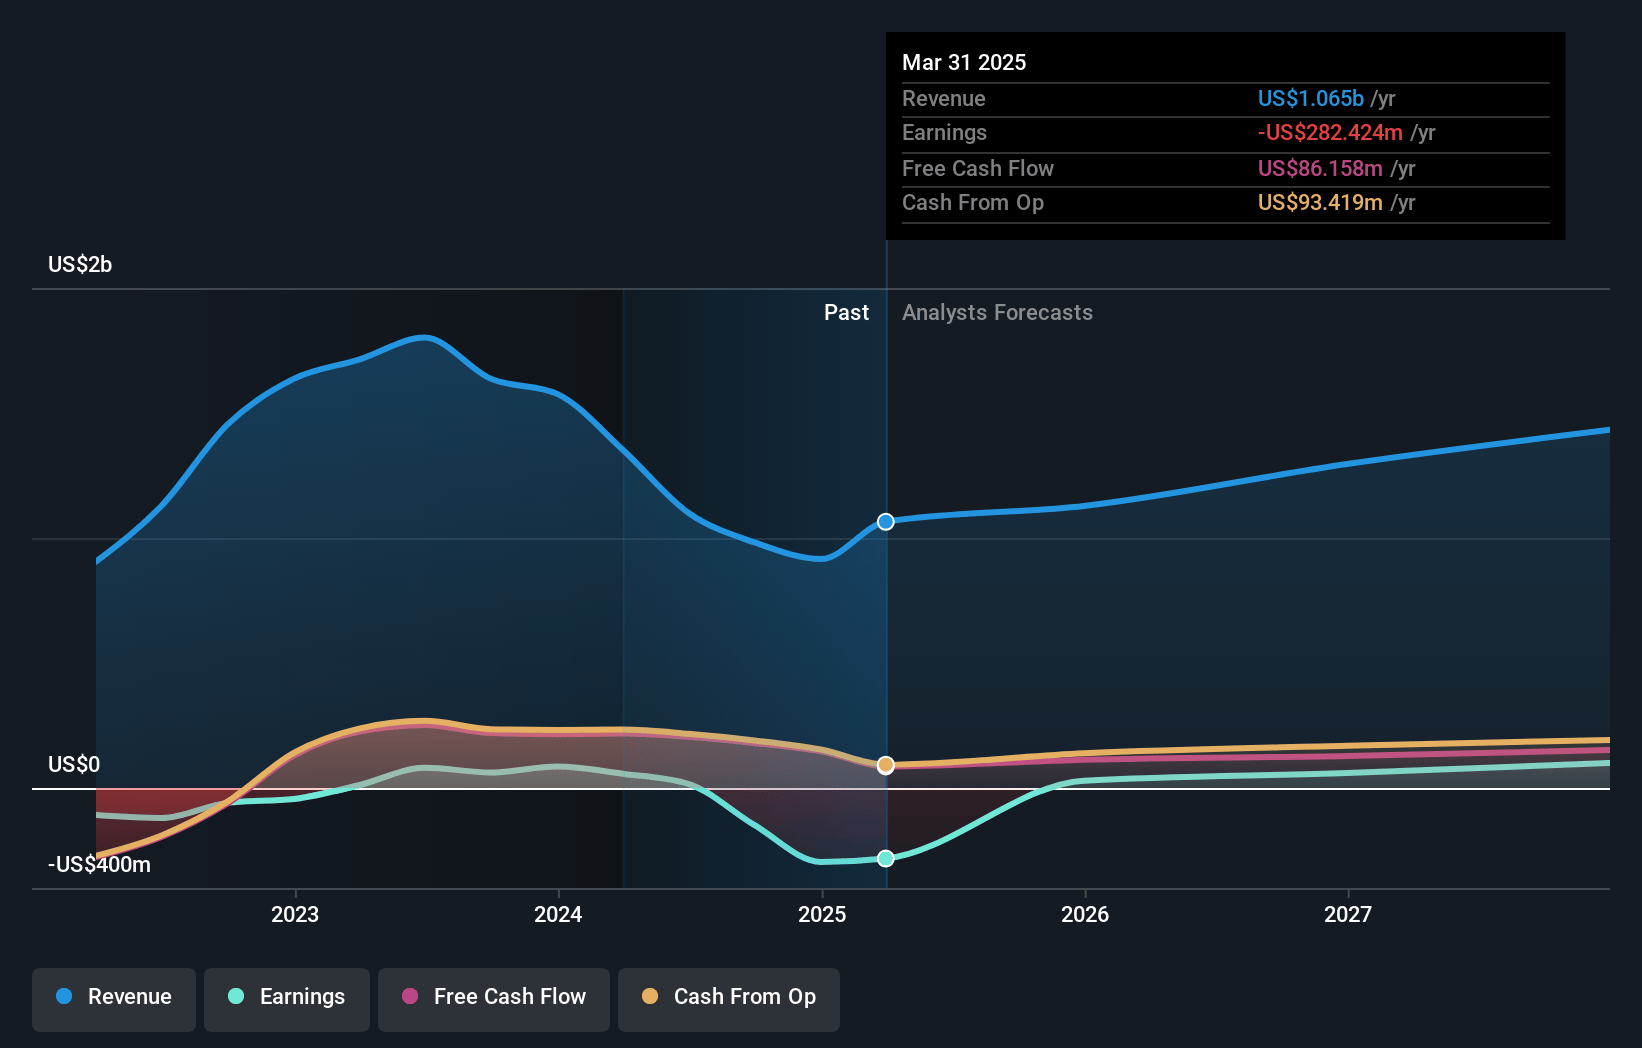Click the Cash From Op label in tooltip
The height and width of the screenshot is (1048, 1642).
click(x=973, y=202)
